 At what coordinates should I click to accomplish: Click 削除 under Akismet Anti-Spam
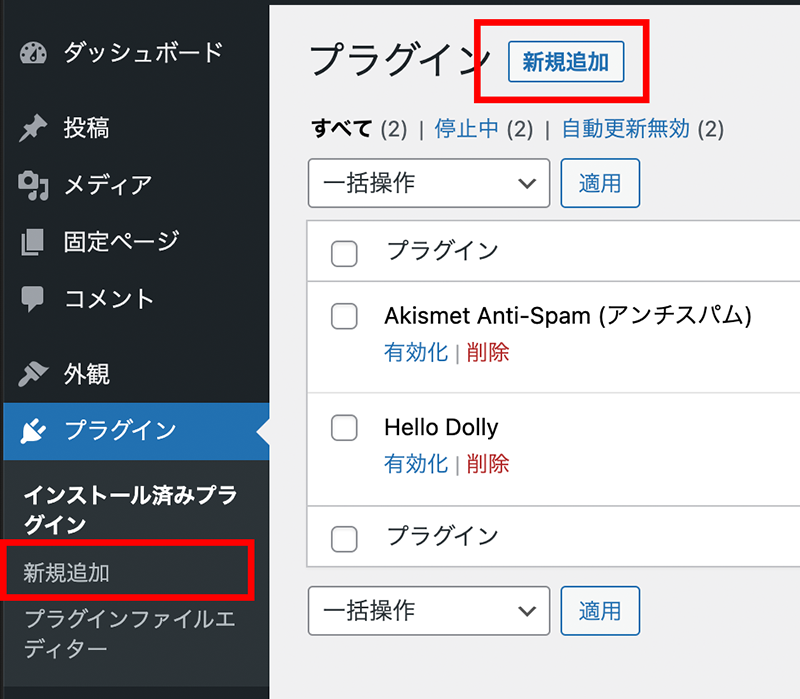pyautogui.click(x=488, y=353)
